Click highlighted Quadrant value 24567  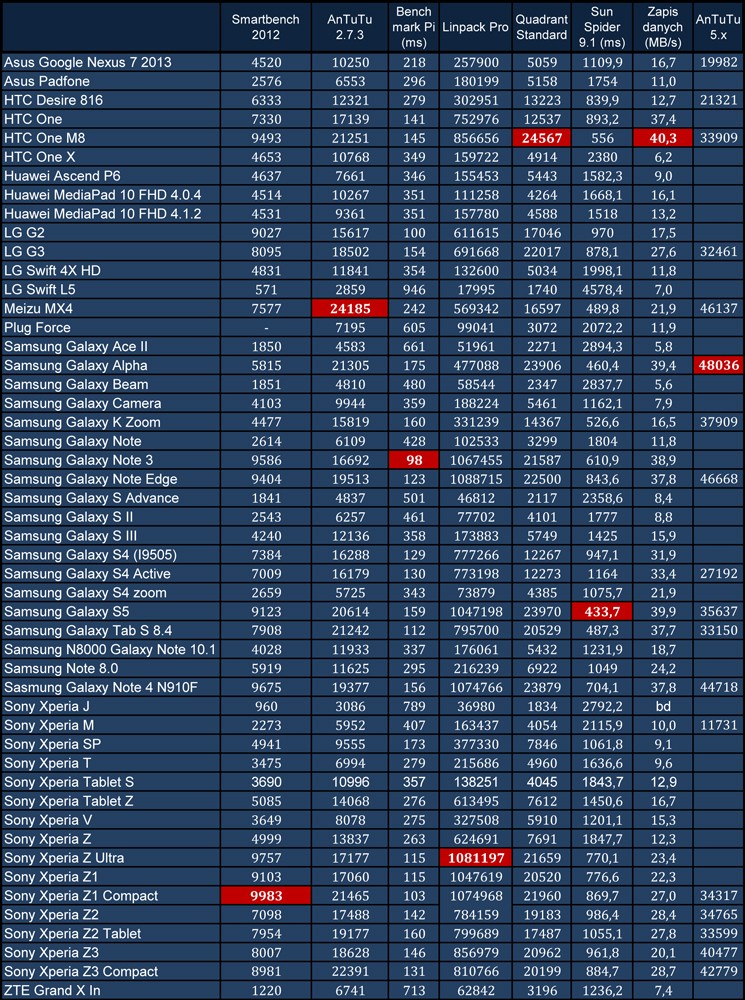[x=542, y=138]
